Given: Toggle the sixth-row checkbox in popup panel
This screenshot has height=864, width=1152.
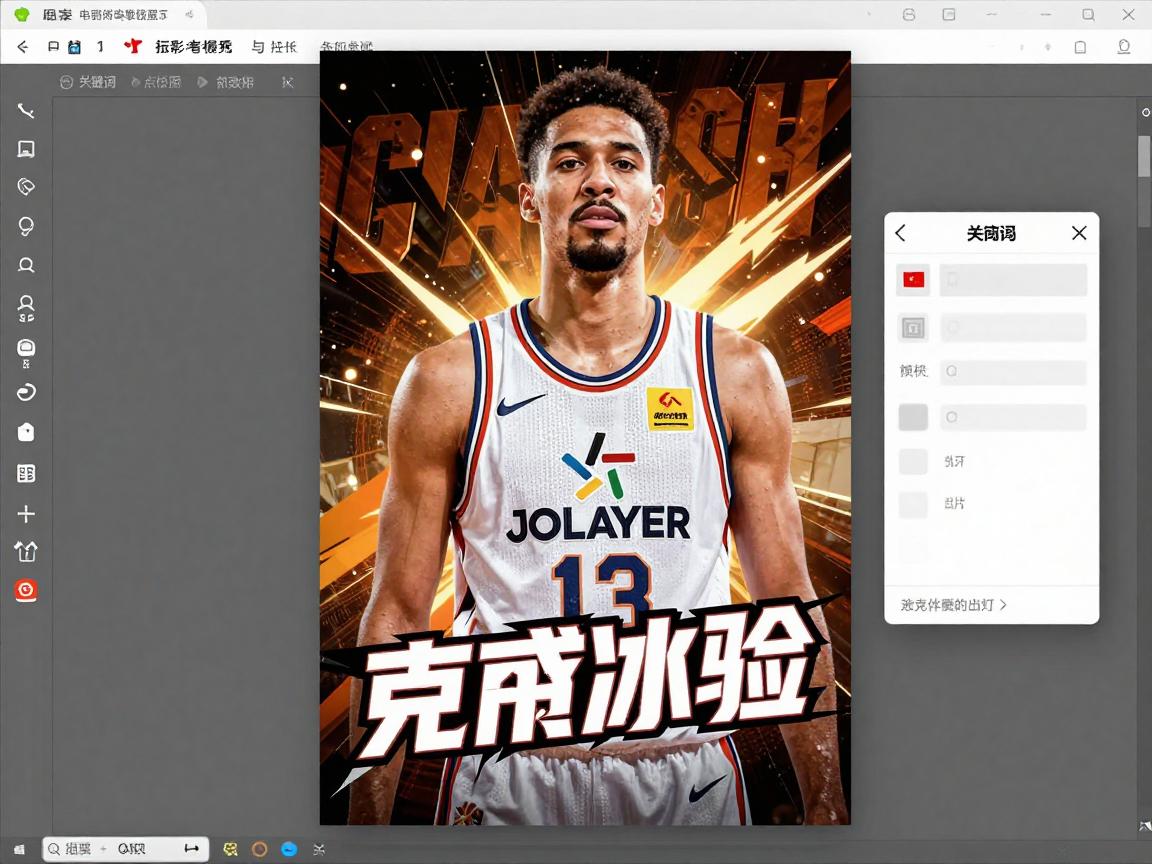Looking at the screenshot, I should (913, 504).
